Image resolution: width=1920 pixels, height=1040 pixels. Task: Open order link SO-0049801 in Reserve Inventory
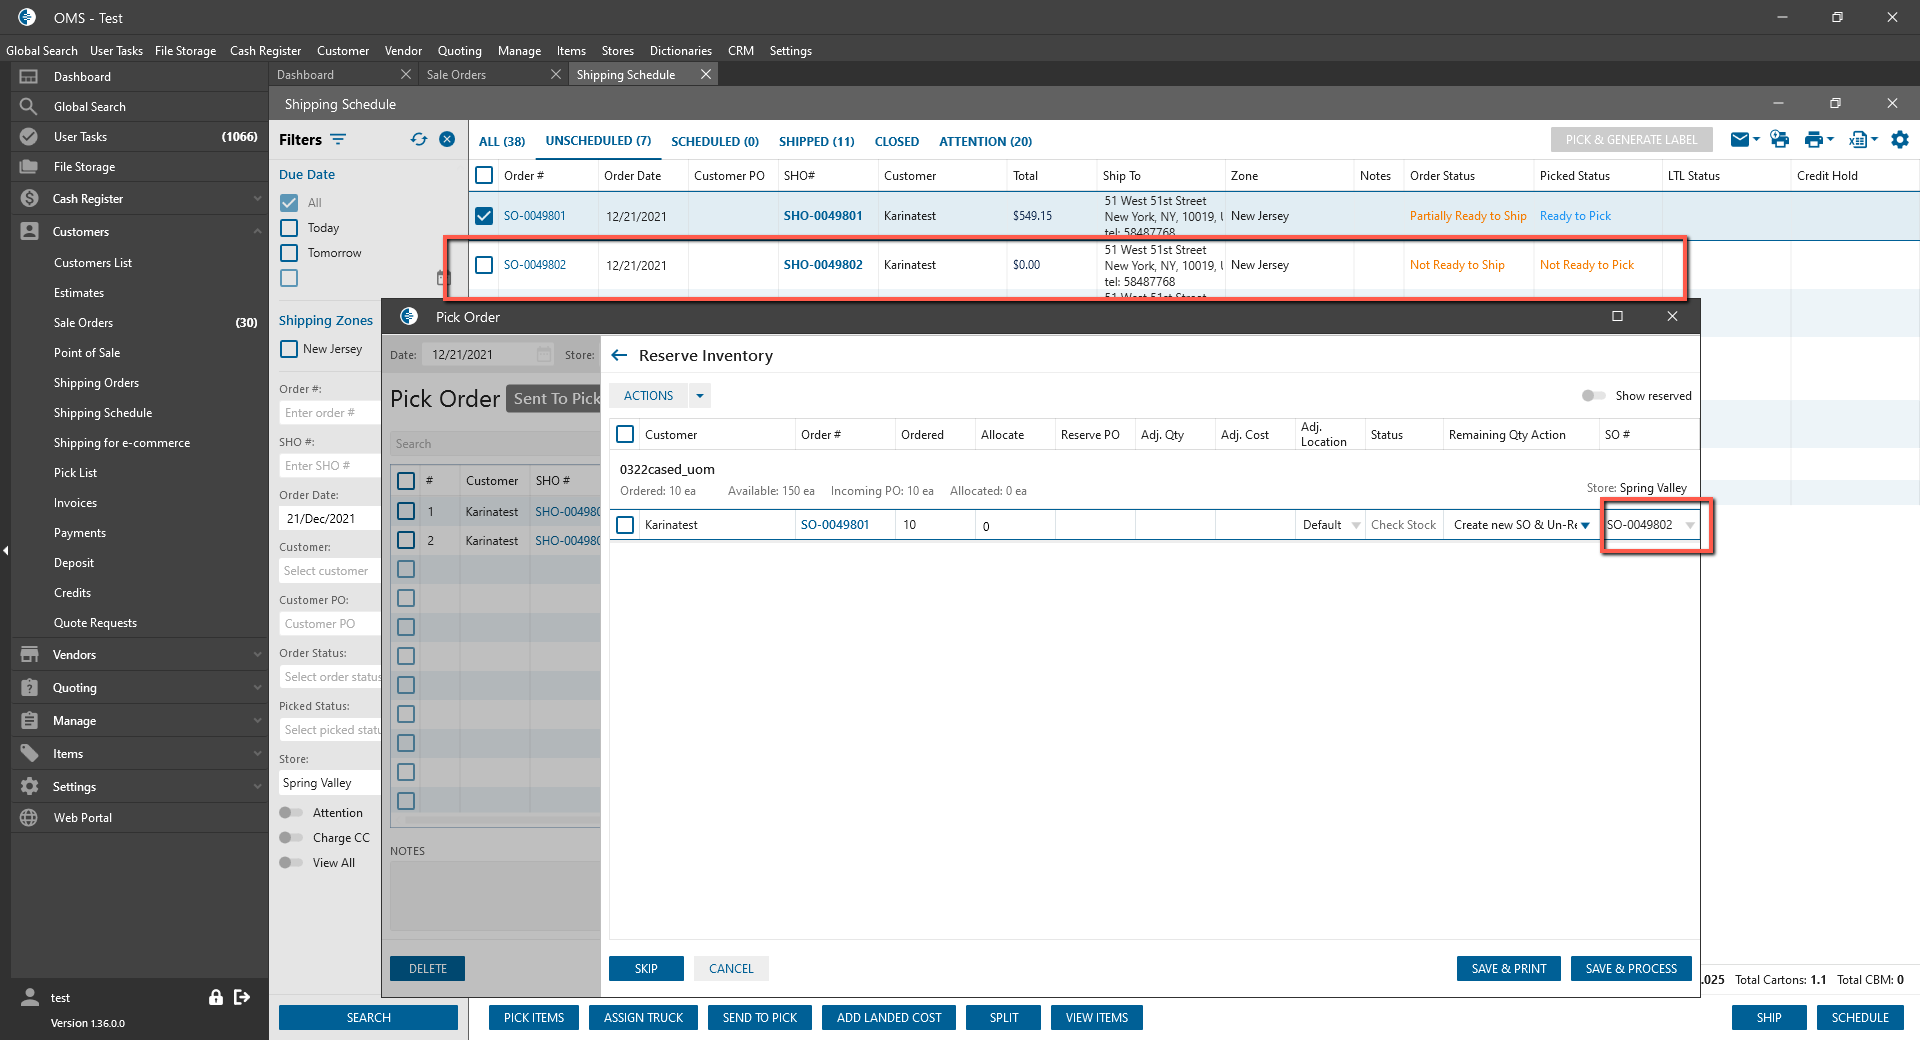tap(834, 525)
